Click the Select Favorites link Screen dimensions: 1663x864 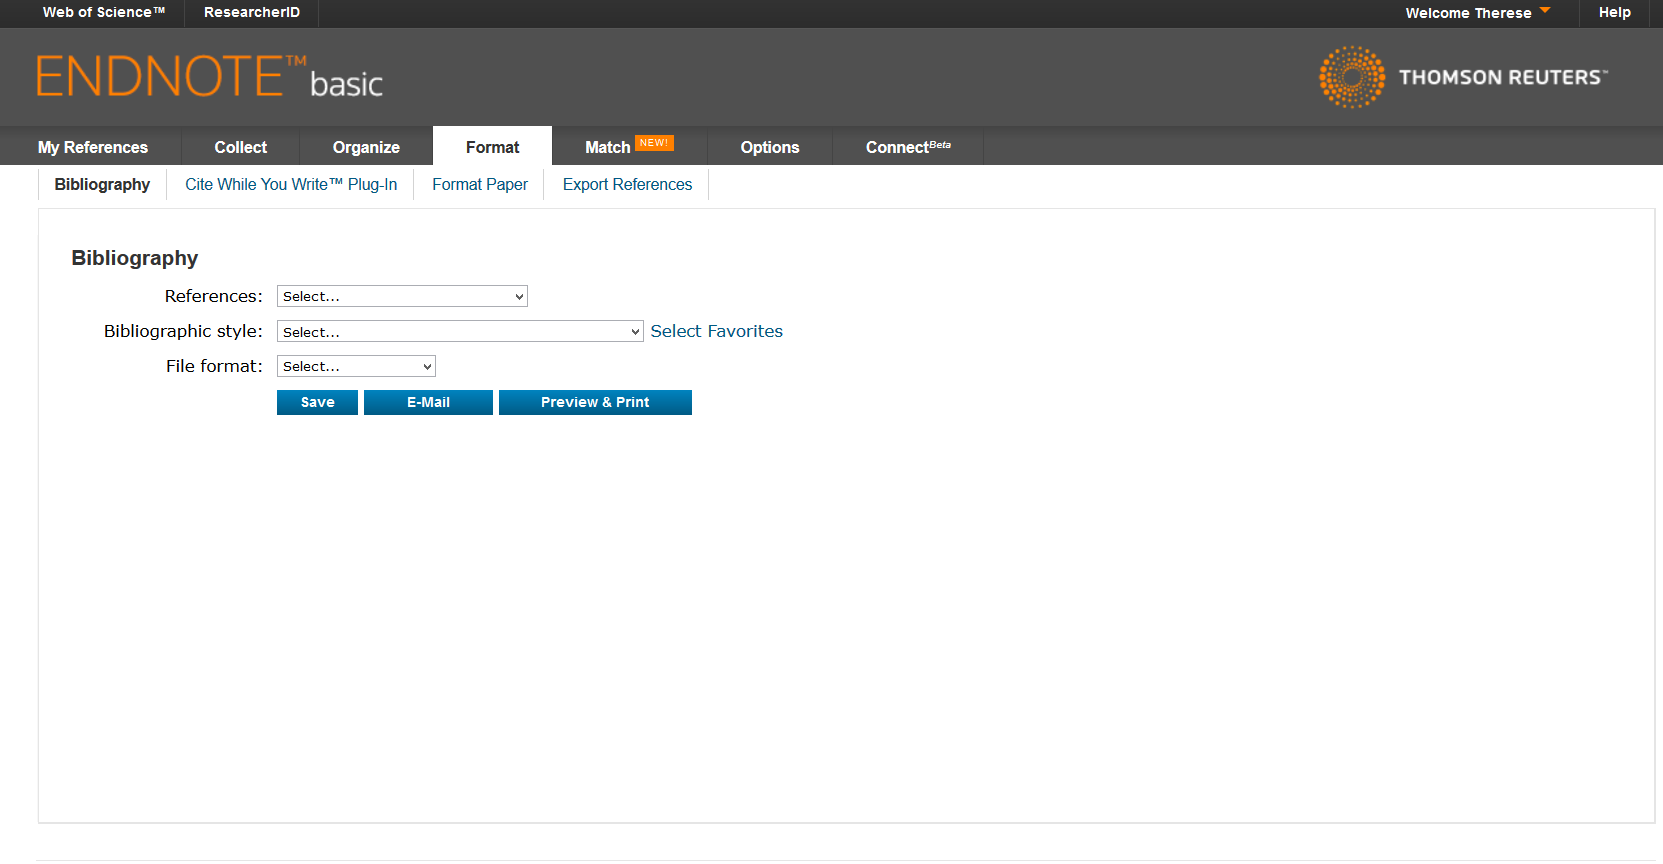pyautogui.click(x=717, y=331)
